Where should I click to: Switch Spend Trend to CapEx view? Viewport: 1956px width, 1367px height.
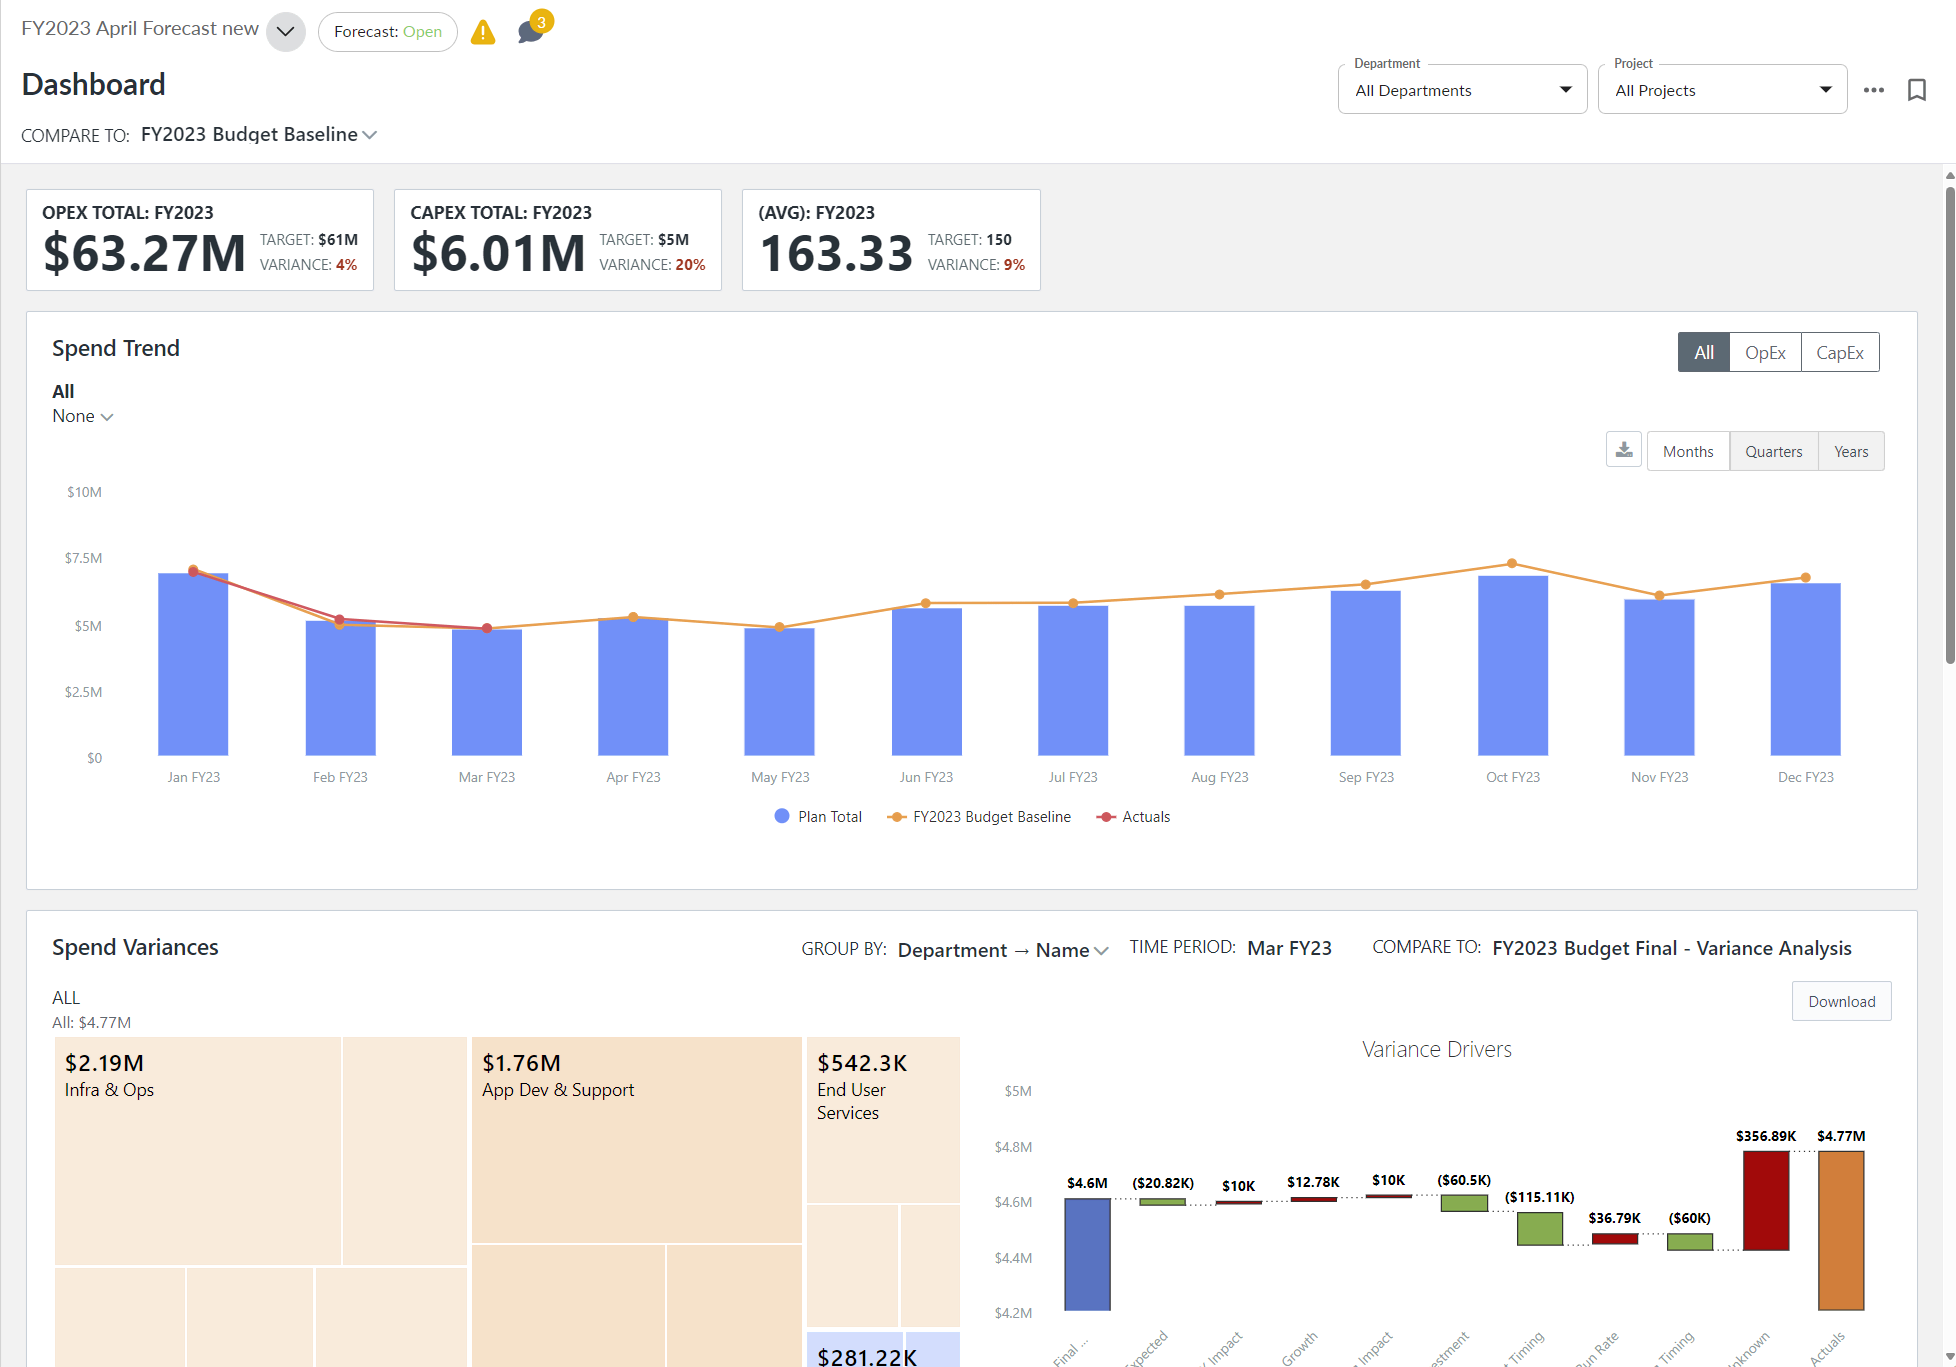pos(1839,352)
